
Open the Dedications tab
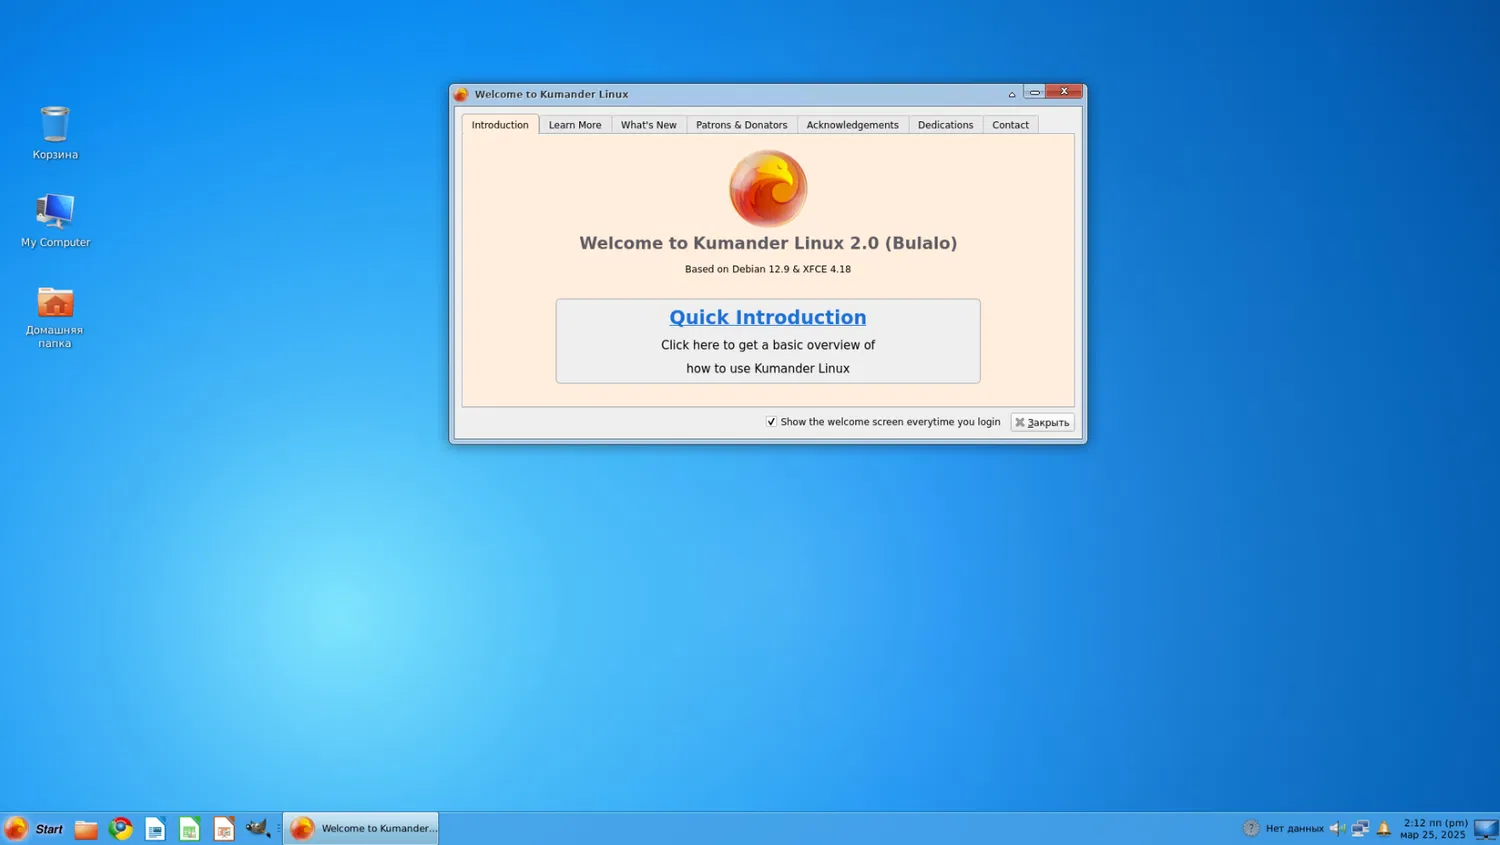946,125
